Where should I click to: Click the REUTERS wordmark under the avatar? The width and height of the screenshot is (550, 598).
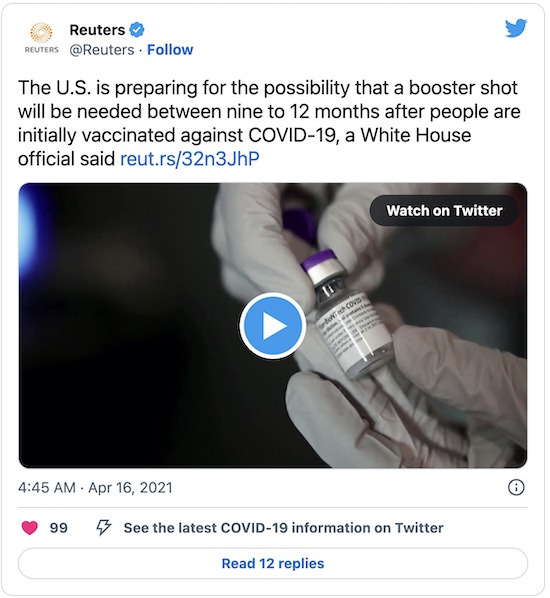coord(41,50)
